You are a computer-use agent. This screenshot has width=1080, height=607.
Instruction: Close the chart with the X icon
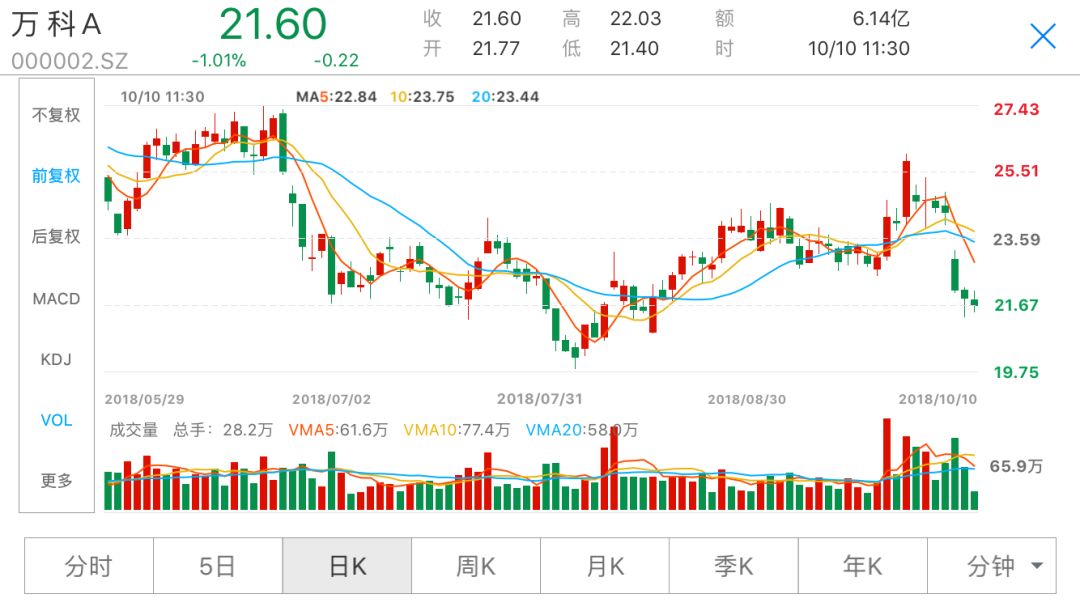click(1043, 36)
